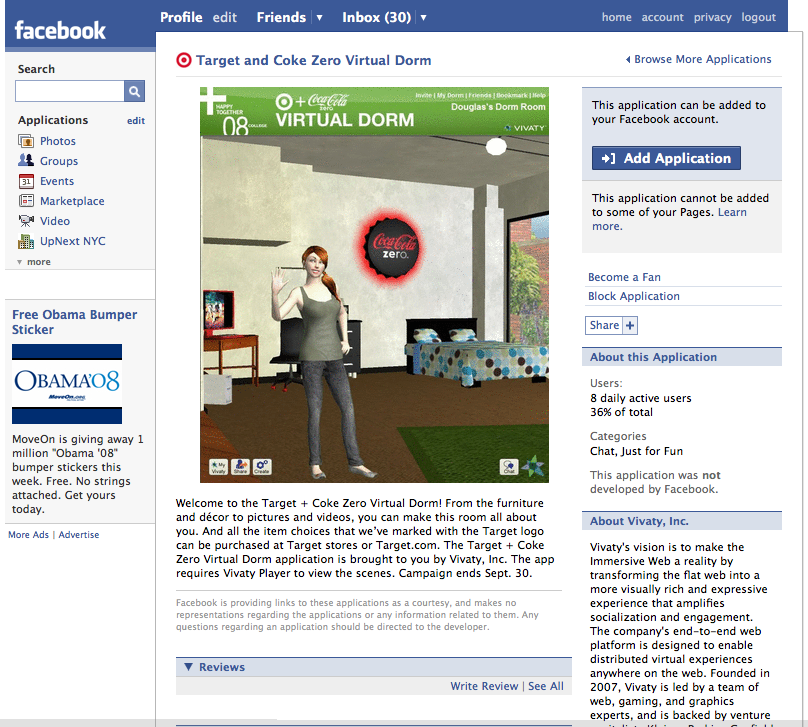Open the Friends menu
Viewport: 808px width, 727px height.
point(281,18)
